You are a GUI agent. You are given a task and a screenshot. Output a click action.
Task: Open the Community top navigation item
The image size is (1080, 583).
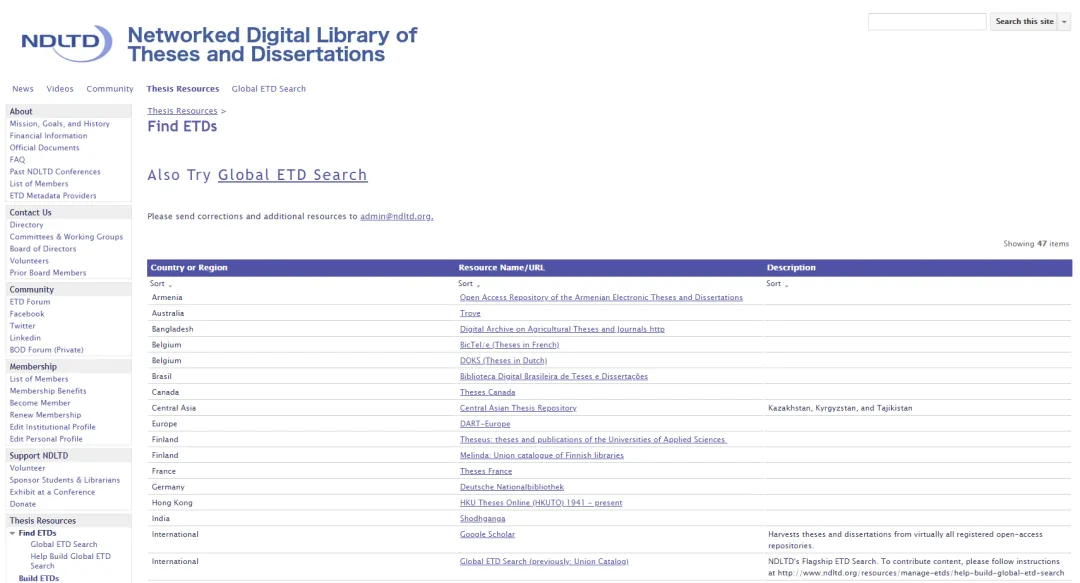pos(110,89)
